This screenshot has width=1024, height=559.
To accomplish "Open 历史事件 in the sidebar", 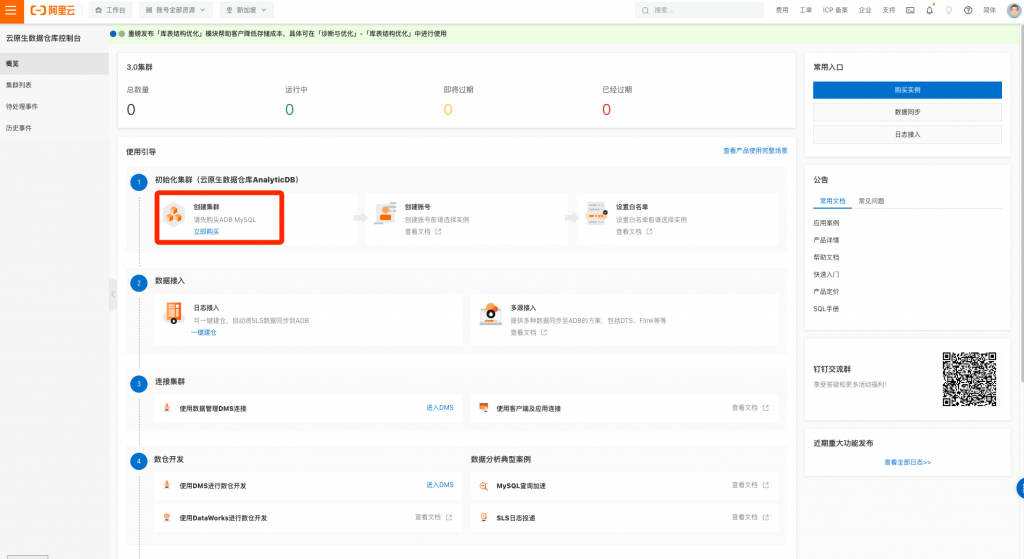I will 54,129.
